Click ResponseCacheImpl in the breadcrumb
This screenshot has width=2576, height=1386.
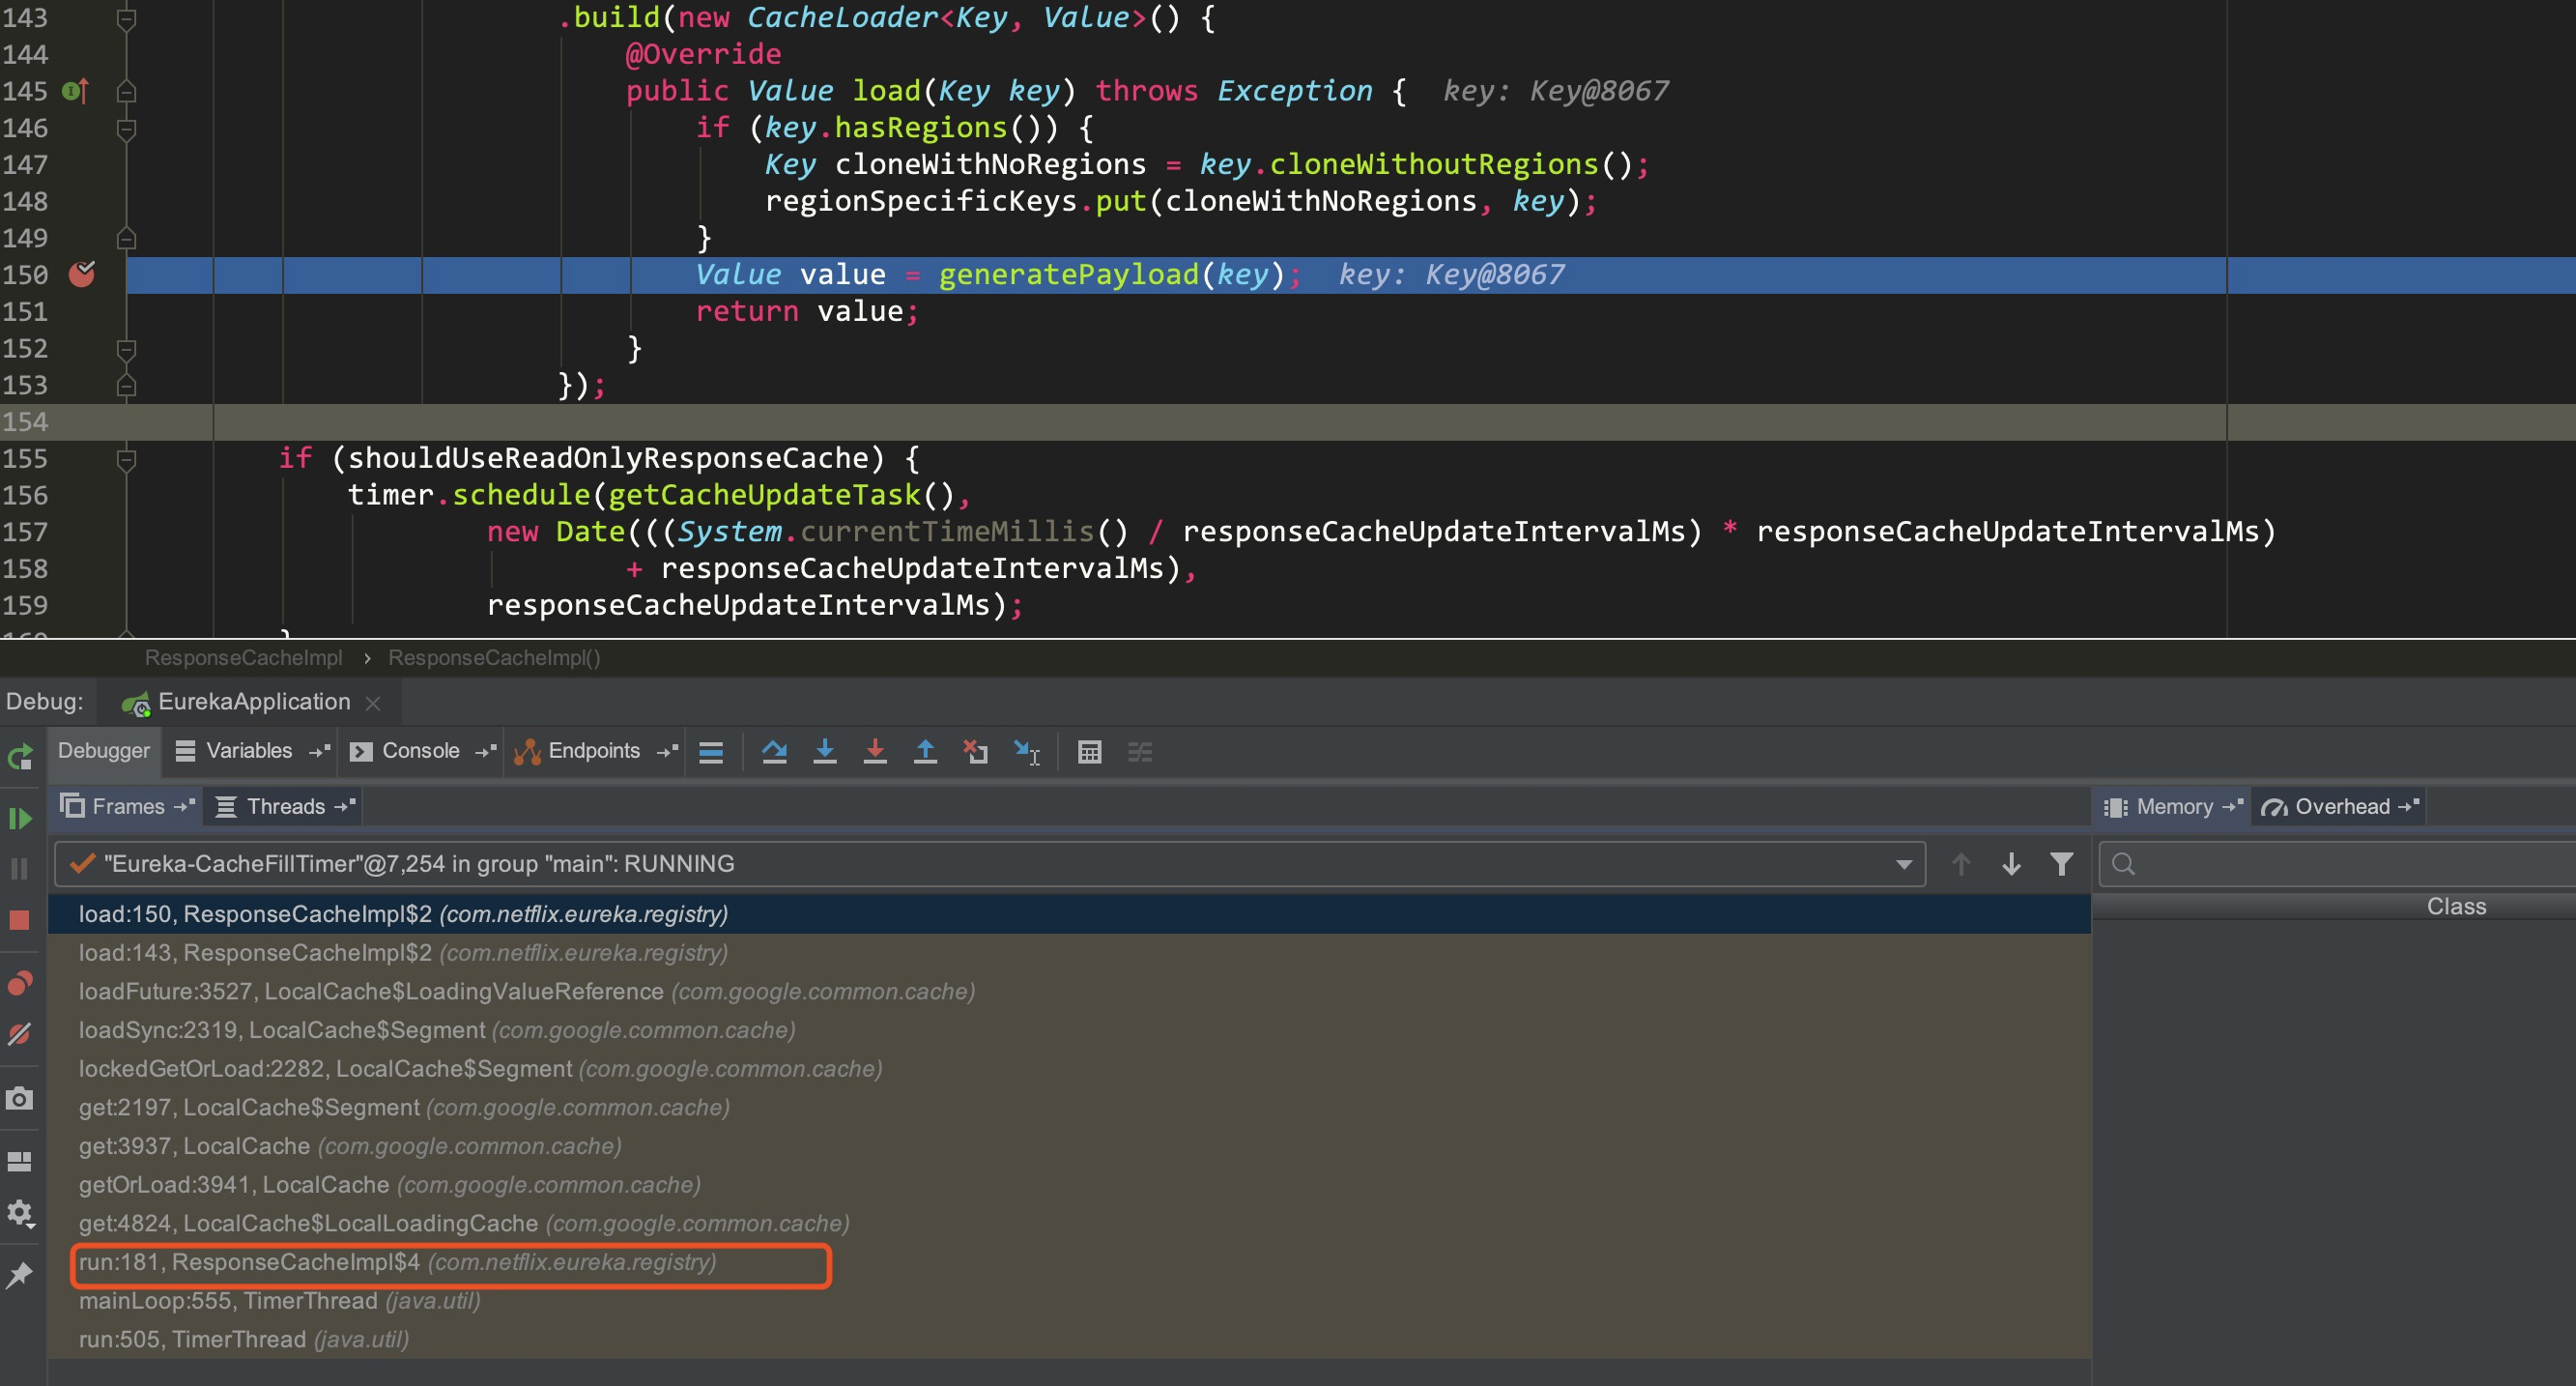tap(243, 658)
